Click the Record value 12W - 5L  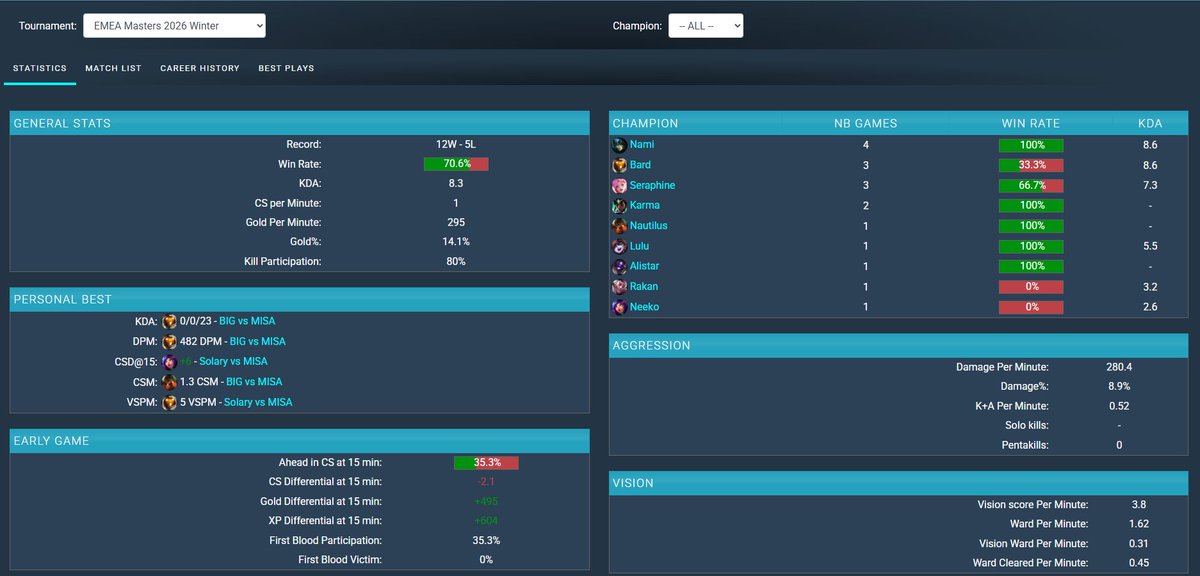[456, 144]
